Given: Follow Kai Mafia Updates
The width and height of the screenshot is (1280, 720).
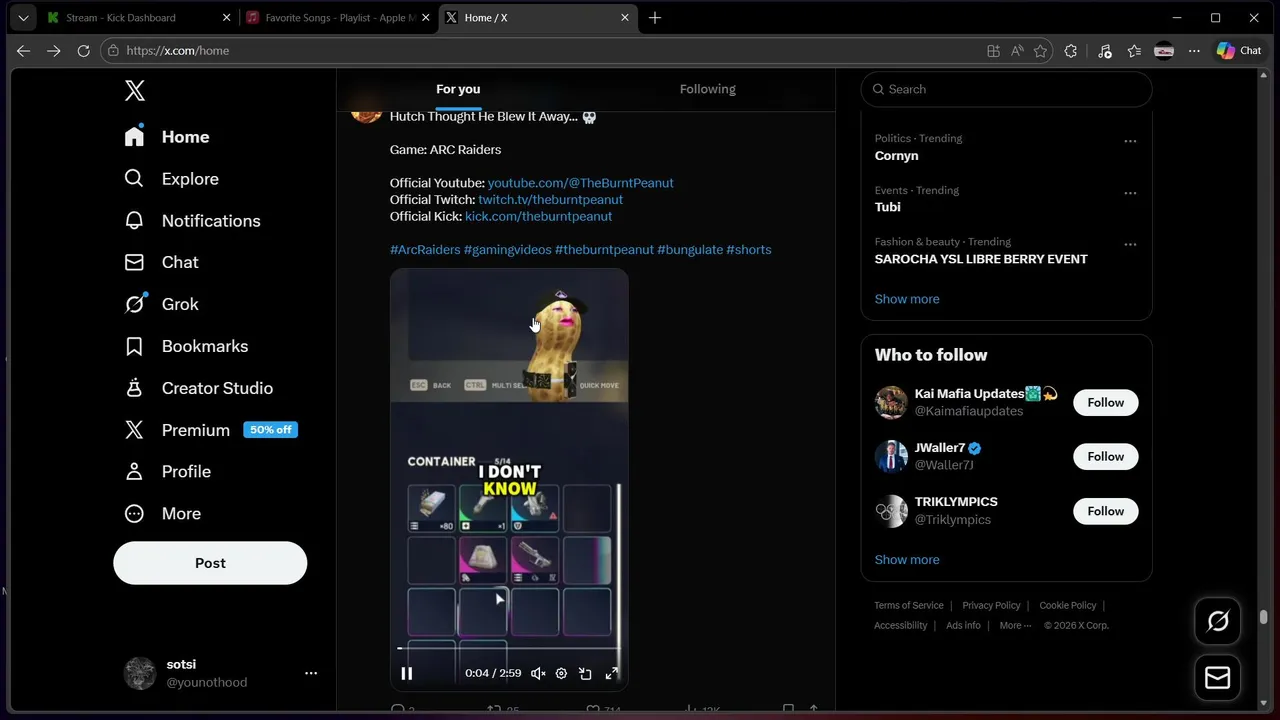Looking at the screenshot, I should point(1105,403).
